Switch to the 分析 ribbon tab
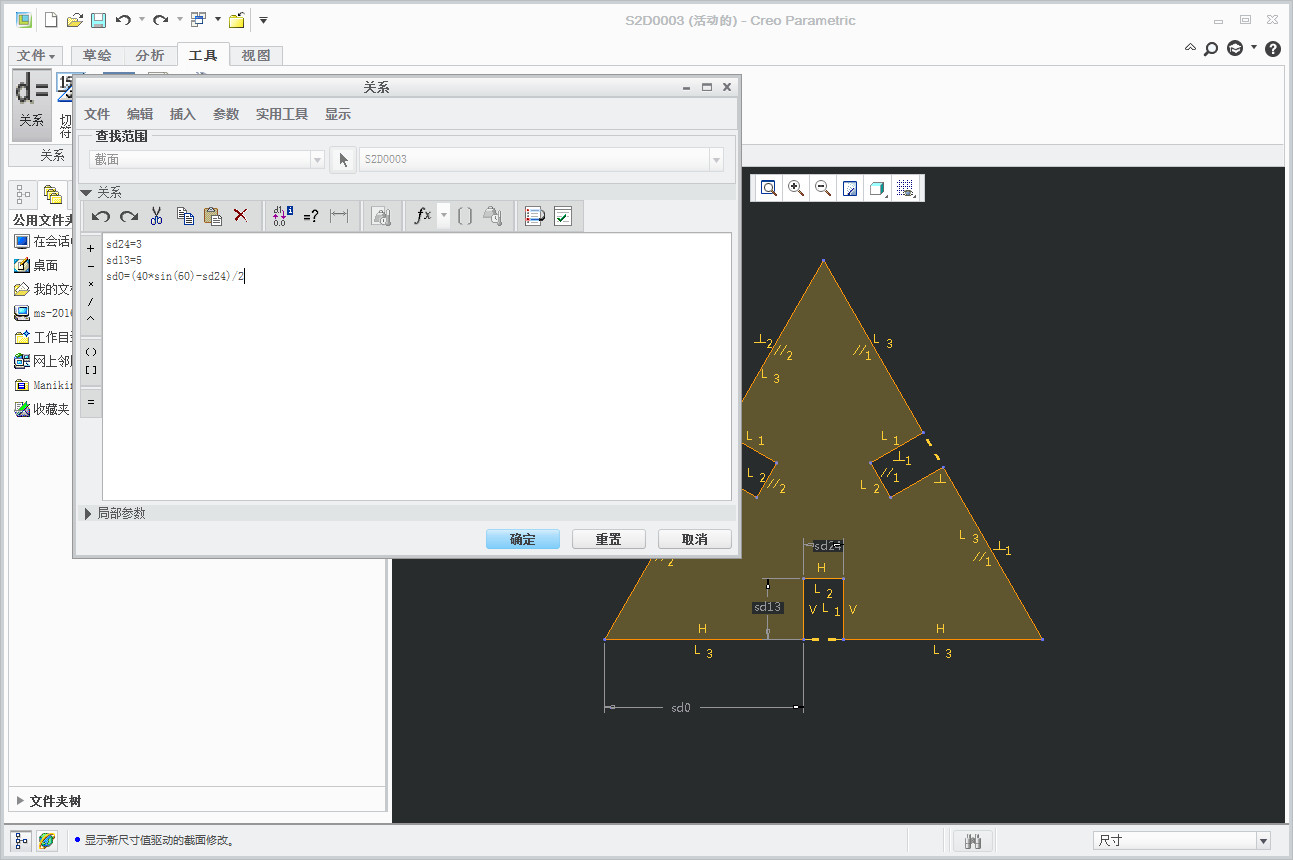The image size is (1293, 860). point(150,56)
